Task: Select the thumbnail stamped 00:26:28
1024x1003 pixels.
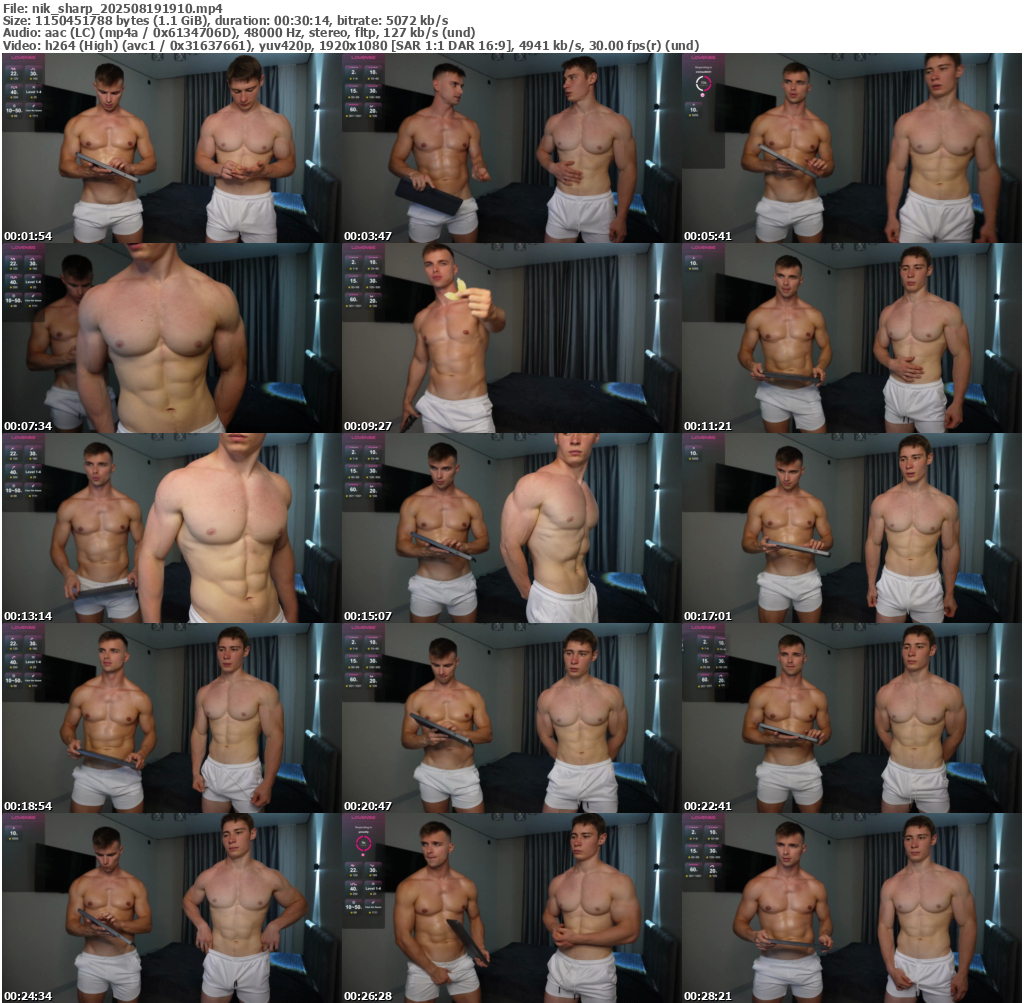Action: [511, 908]
